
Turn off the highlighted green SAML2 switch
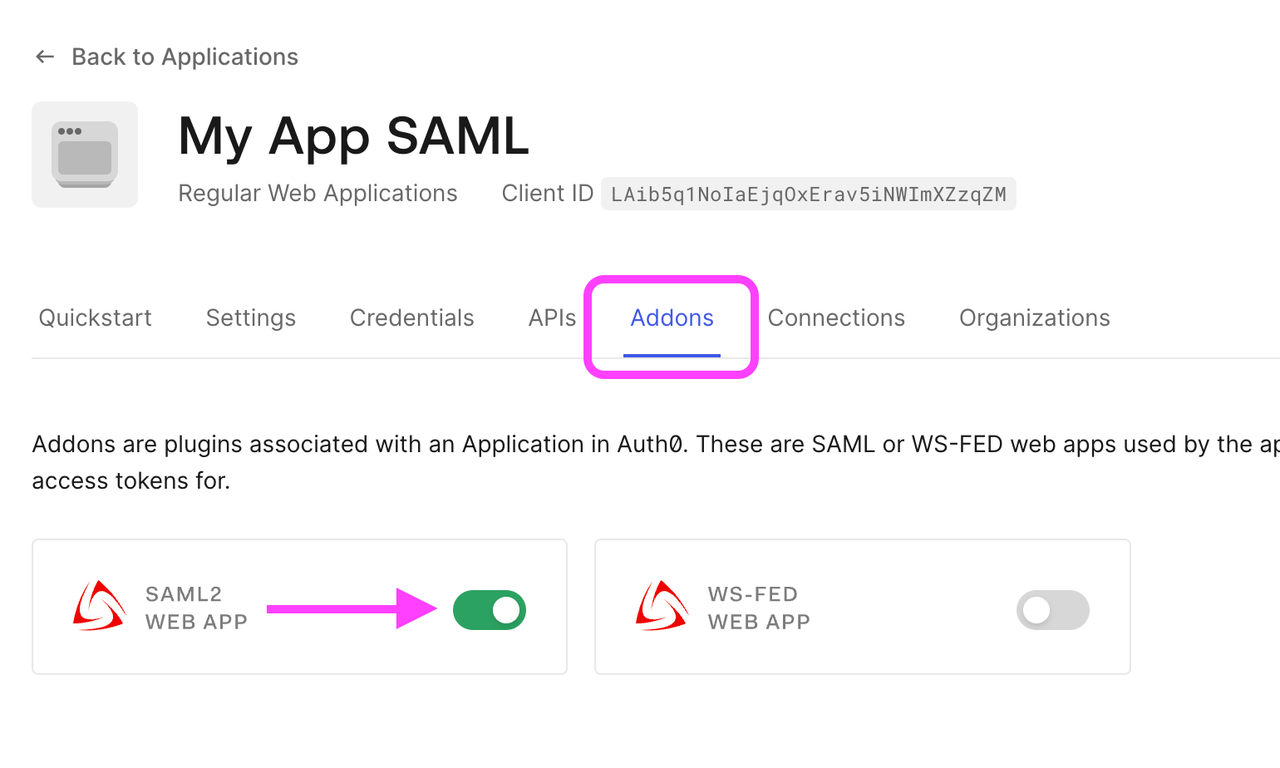(489, 610)
